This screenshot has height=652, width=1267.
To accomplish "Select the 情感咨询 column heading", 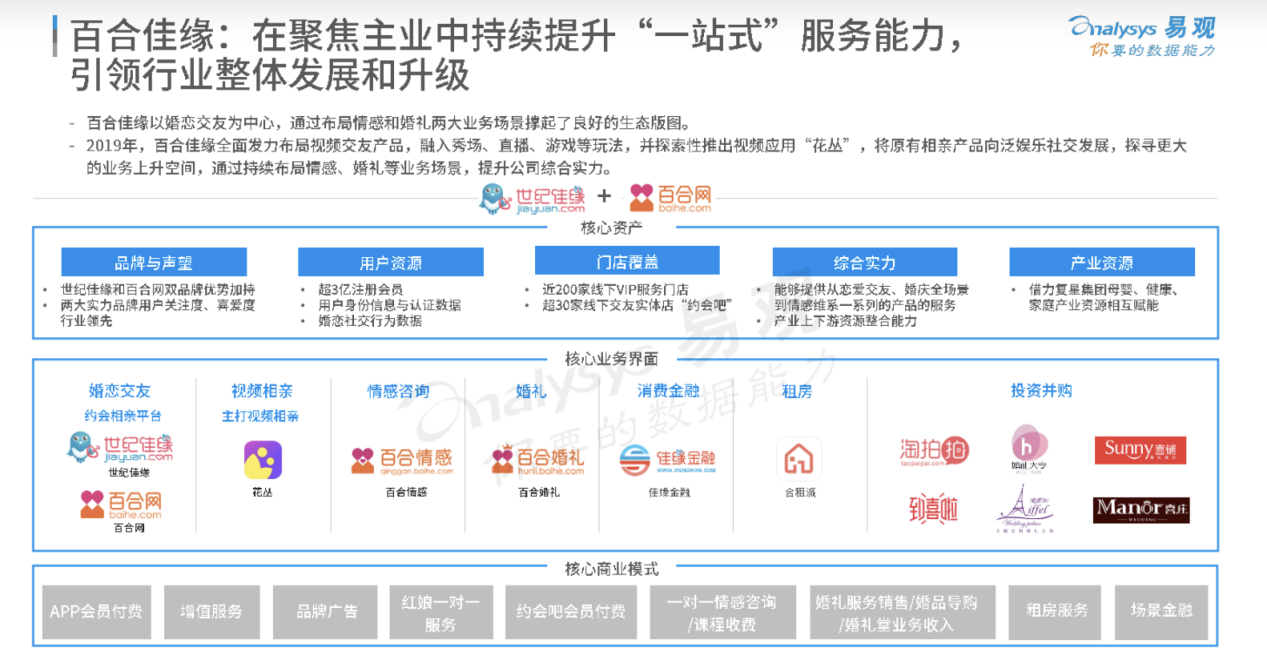I will (x=398, y=391).
